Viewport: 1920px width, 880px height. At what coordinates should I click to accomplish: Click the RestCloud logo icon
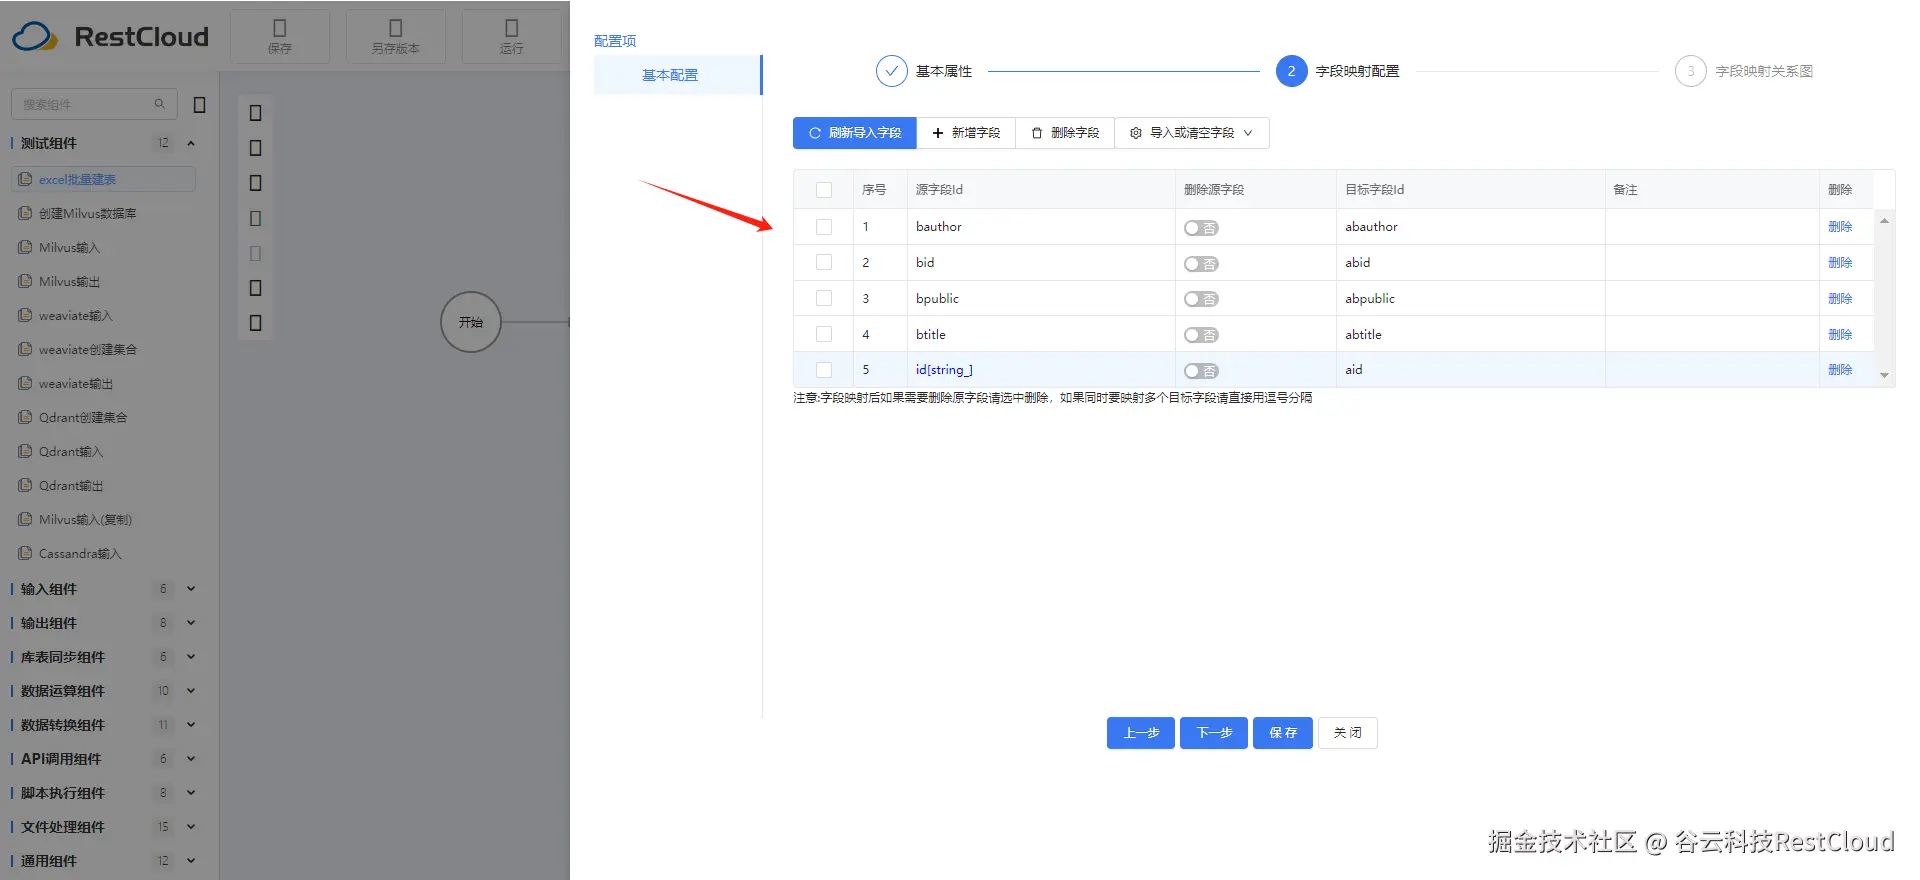(x=35, y=37)
